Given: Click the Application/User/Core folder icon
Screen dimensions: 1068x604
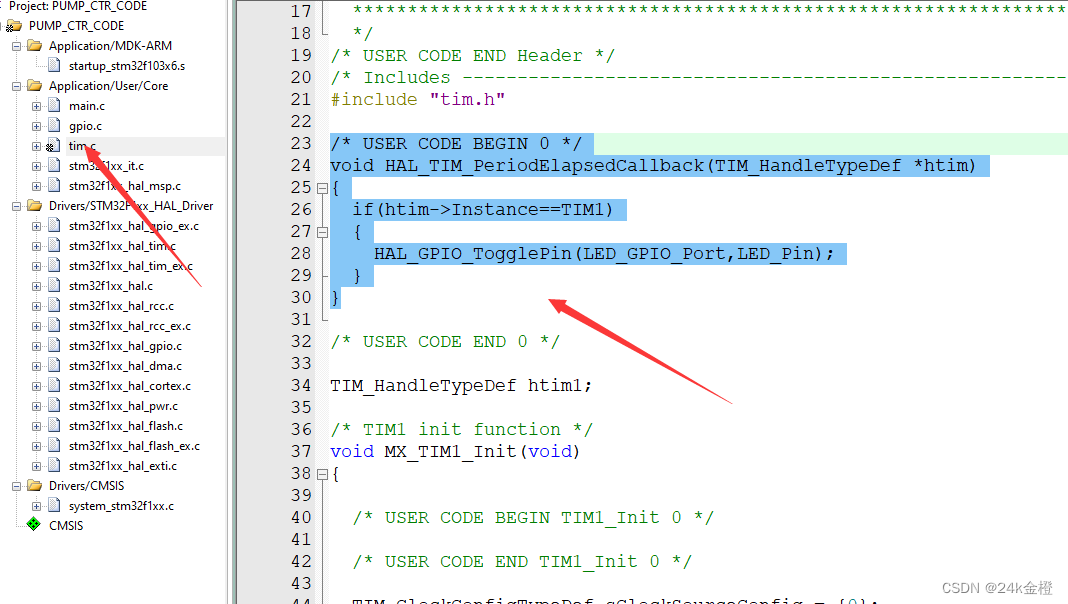Looking at the screenshot, I should (x=34, y=86).
